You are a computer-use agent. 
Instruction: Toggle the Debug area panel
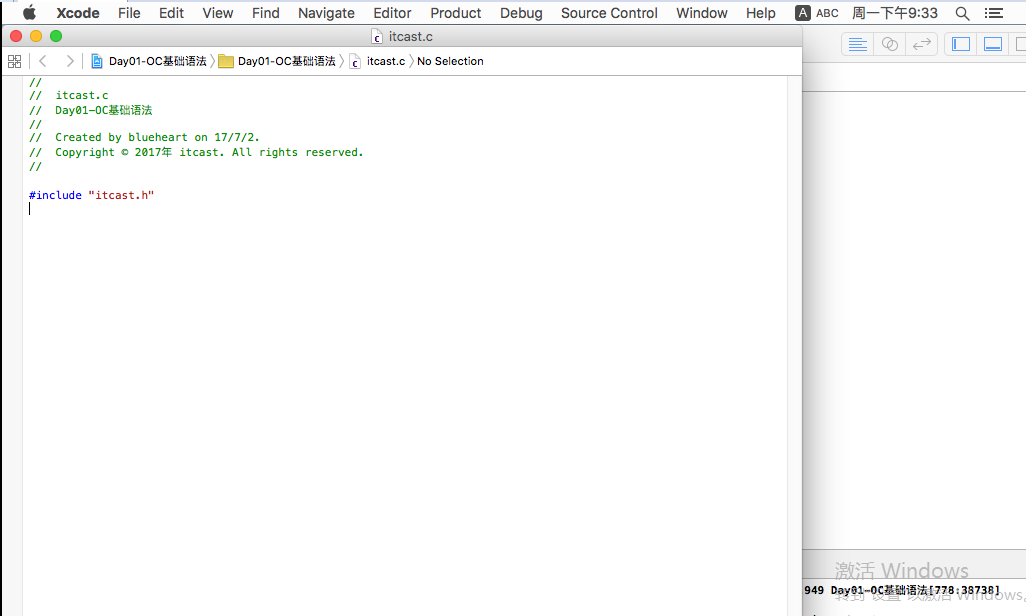coord(993,45)
